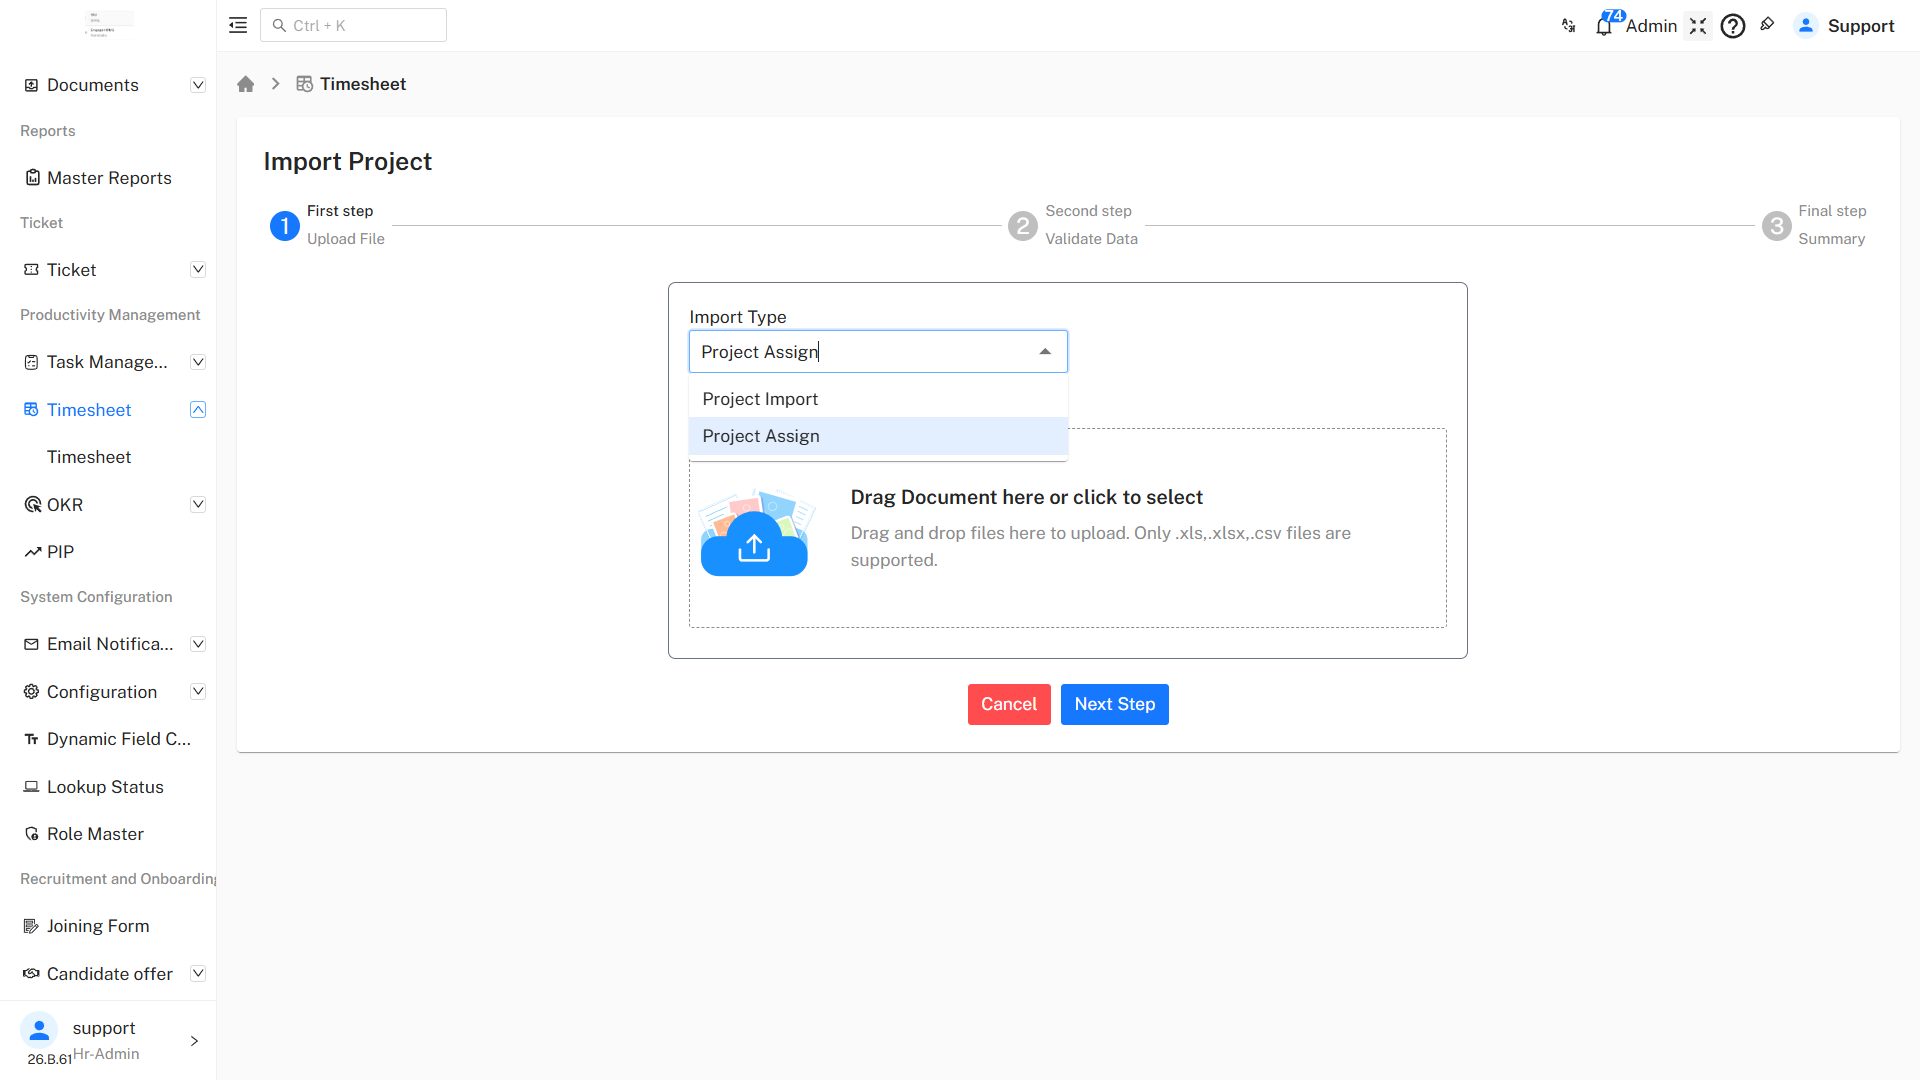
Task: Click the Timesheet breadcrumb table icon
Action: click(305, 84)
